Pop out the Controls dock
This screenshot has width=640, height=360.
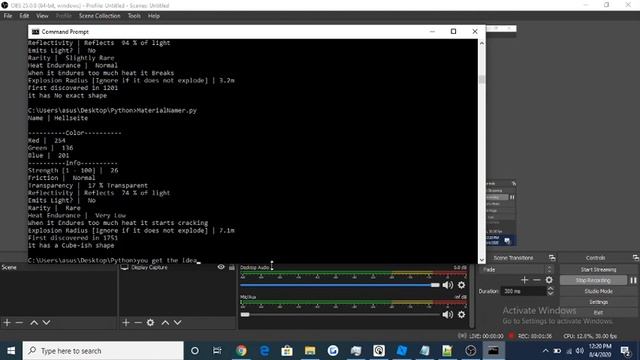[636, 258]
